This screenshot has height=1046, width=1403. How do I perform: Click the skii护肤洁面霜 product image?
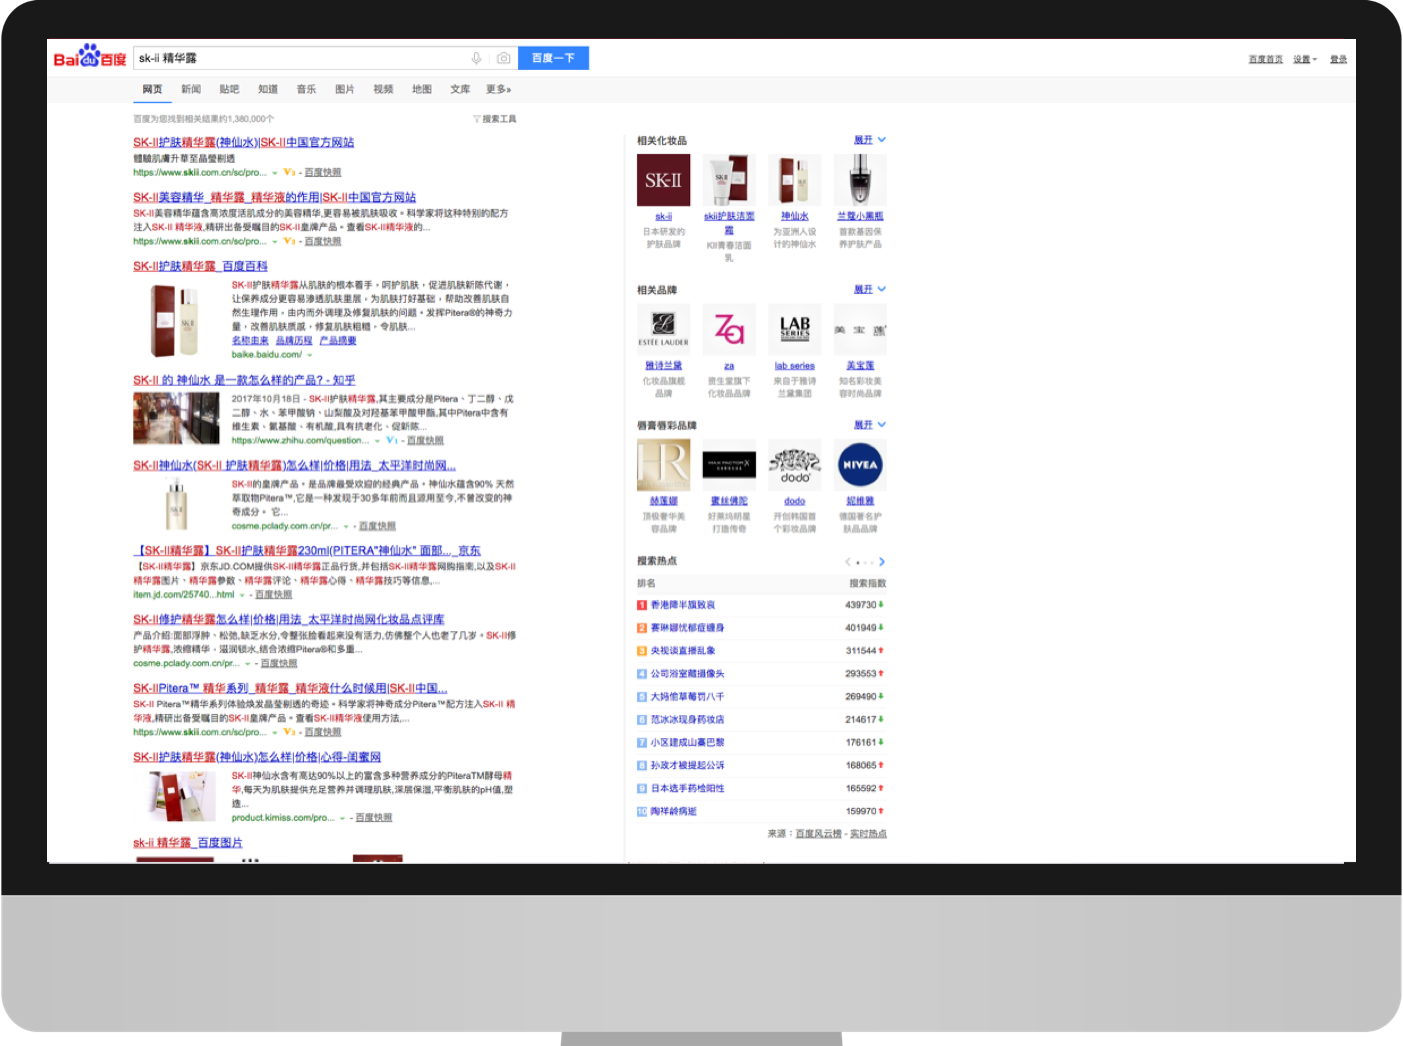pyautogui.click(x=729, y=180)
